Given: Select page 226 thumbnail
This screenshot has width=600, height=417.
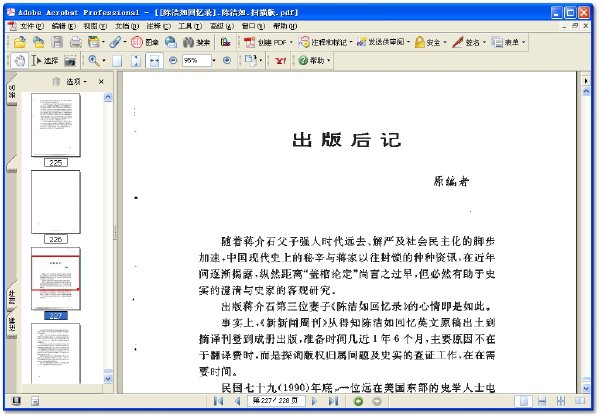Looking at the screenshot, I should 56,202.
